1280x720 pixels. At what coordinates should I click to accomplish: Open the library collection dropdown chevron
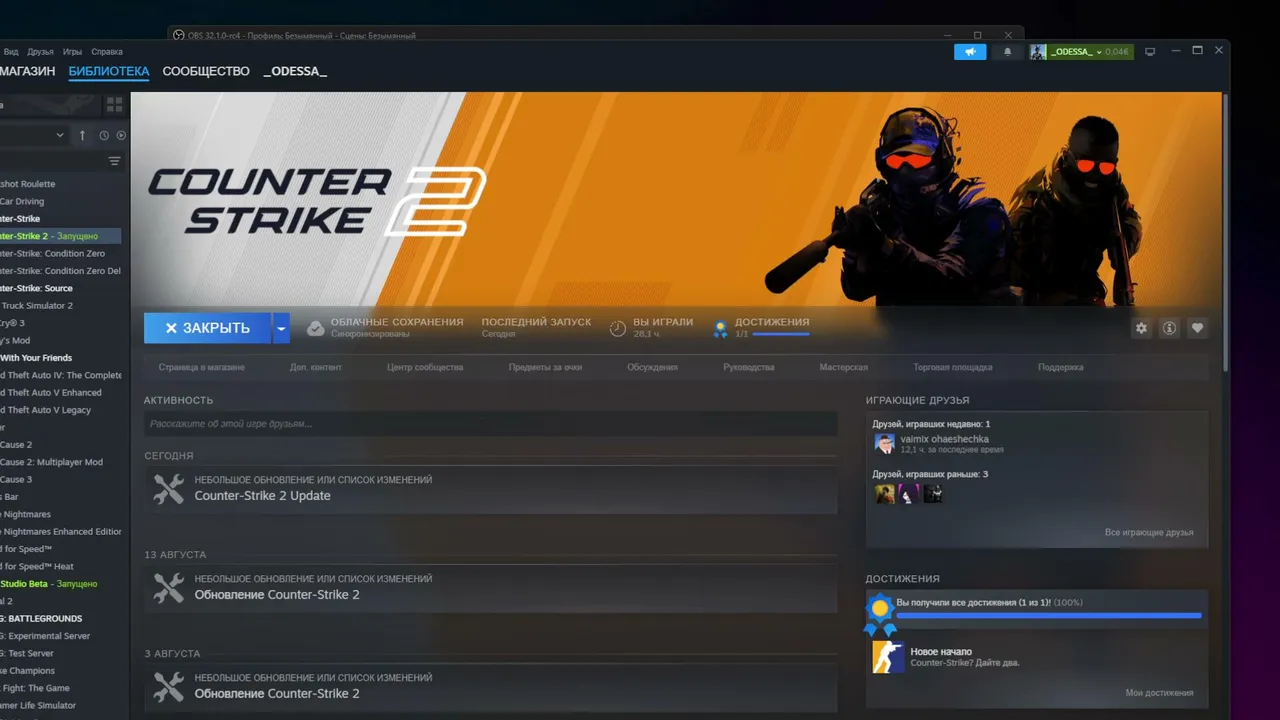coord(60,135)
